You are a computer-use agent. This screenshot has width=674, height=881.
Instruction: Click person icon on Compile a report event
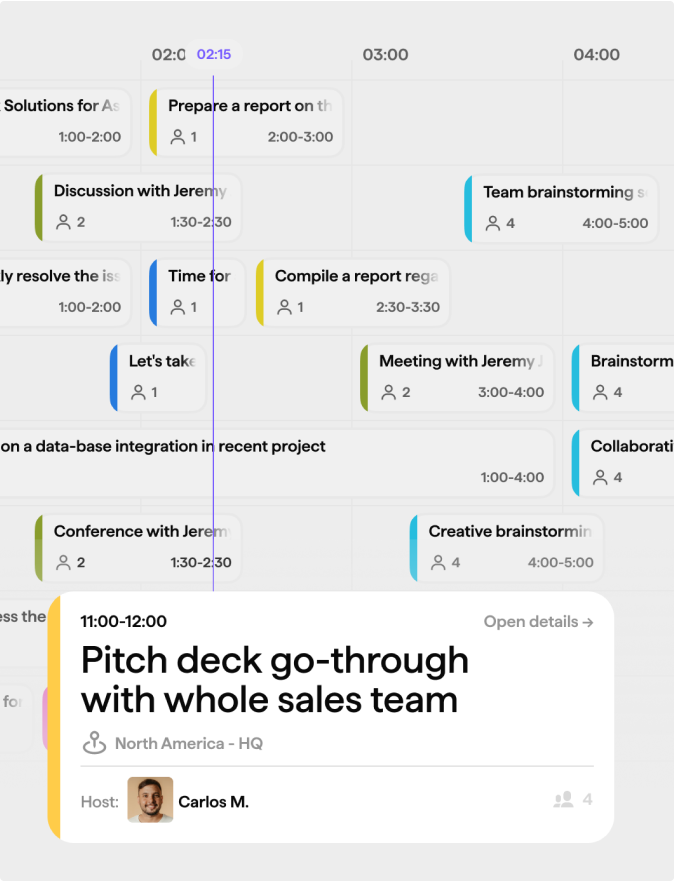click(285, 307)
